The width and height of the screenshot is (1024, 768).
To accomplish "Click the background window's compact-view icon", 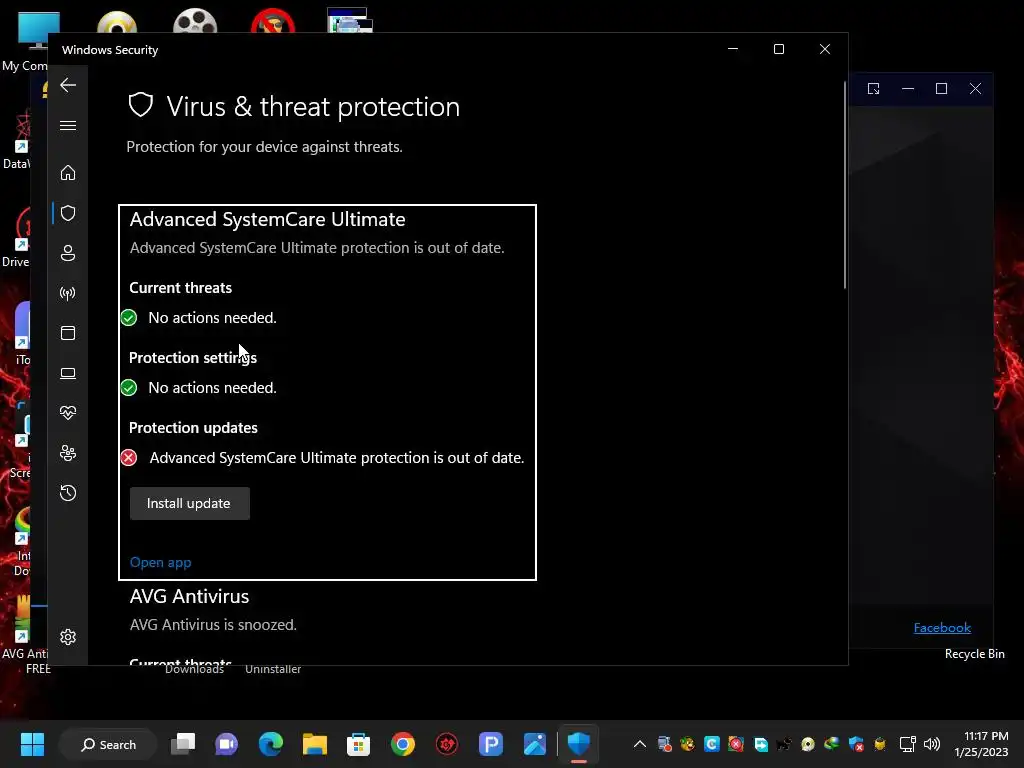I will [873, 88].
